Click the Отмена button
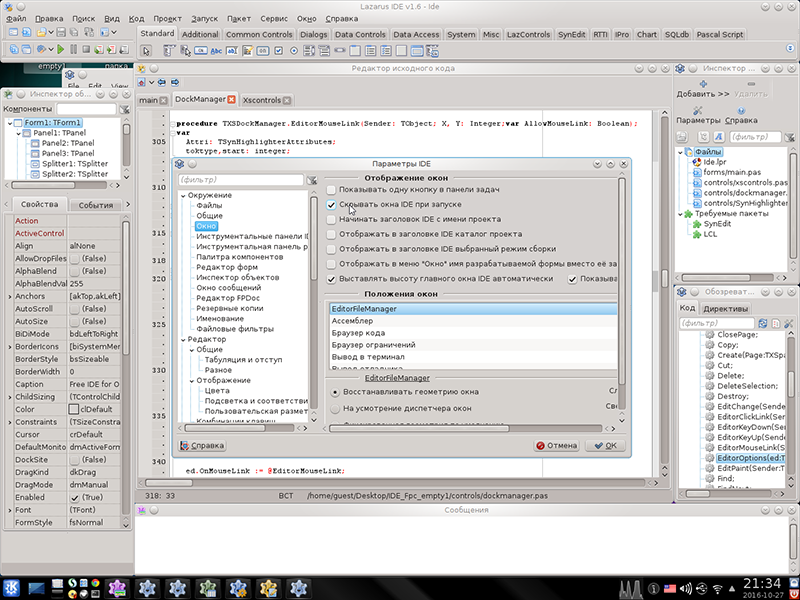 pos(556,445)
